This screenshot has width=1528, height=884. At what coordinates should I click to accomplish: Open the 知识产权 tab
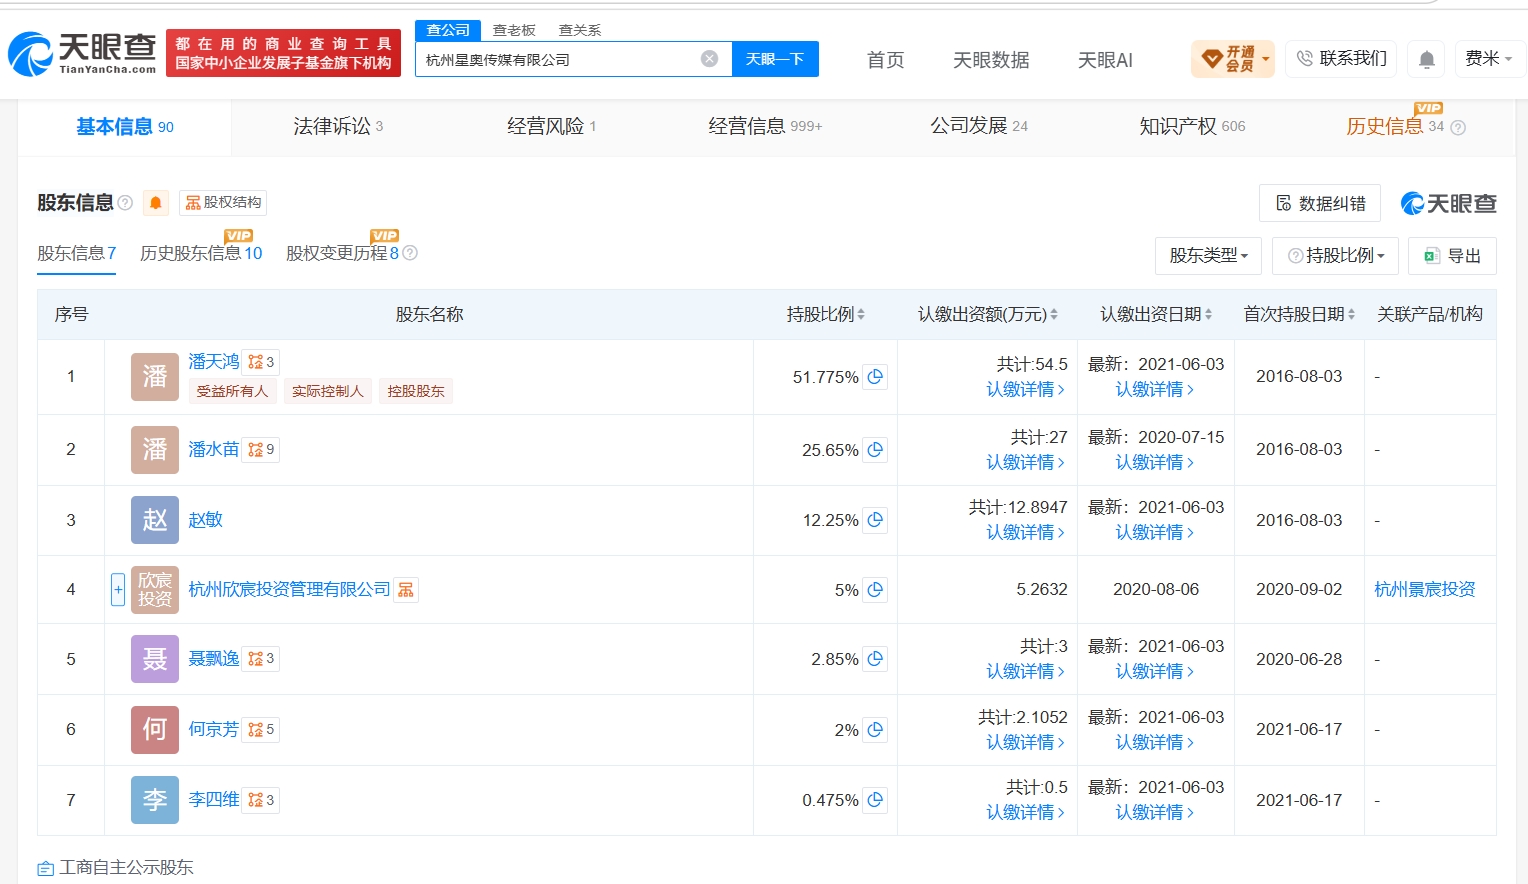(x=1192, y=127)
